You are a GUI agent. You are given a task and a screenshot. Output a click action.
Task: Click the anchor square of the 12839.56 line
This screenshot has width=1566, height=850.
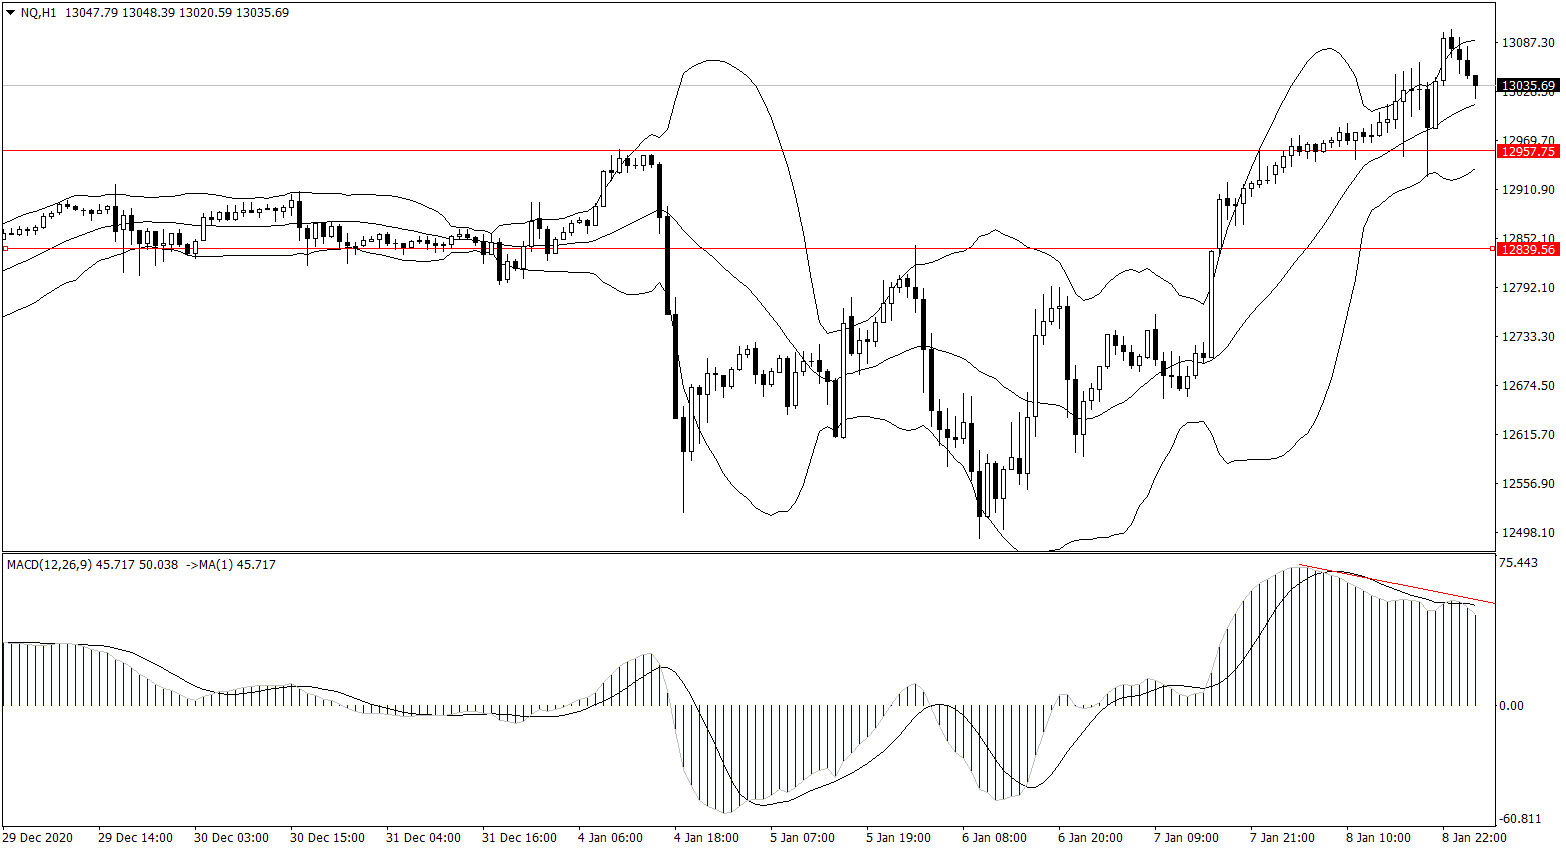(x=5, y=248)
